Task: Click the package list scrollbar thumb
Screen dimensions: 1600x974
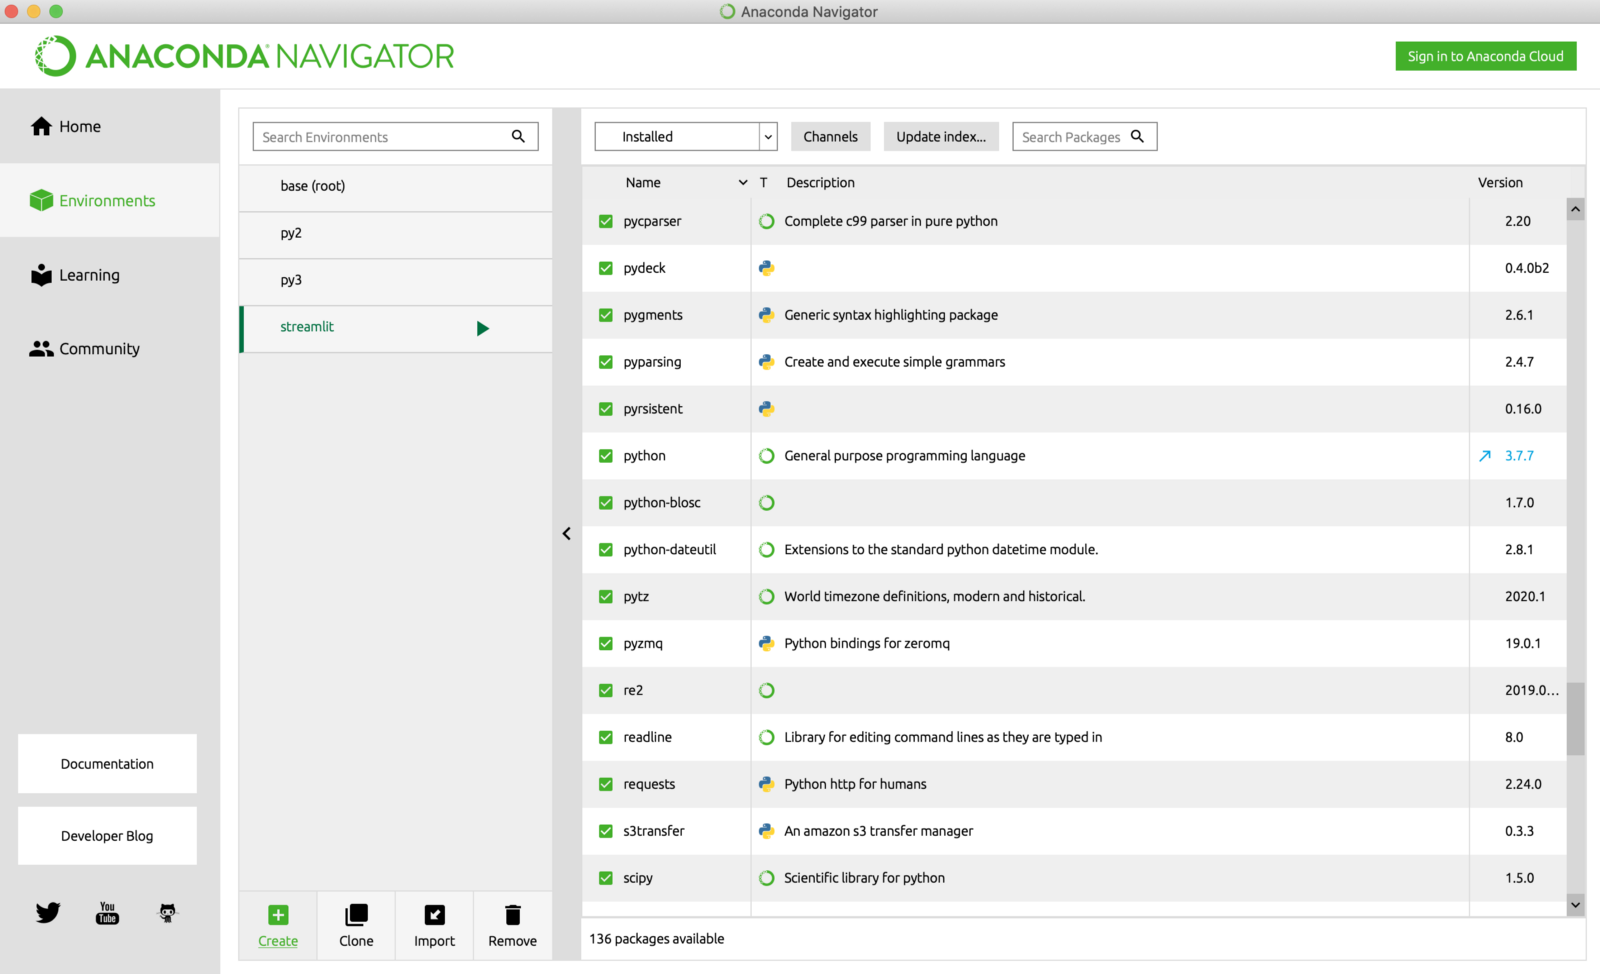Action: click(x=1575, y=719)
